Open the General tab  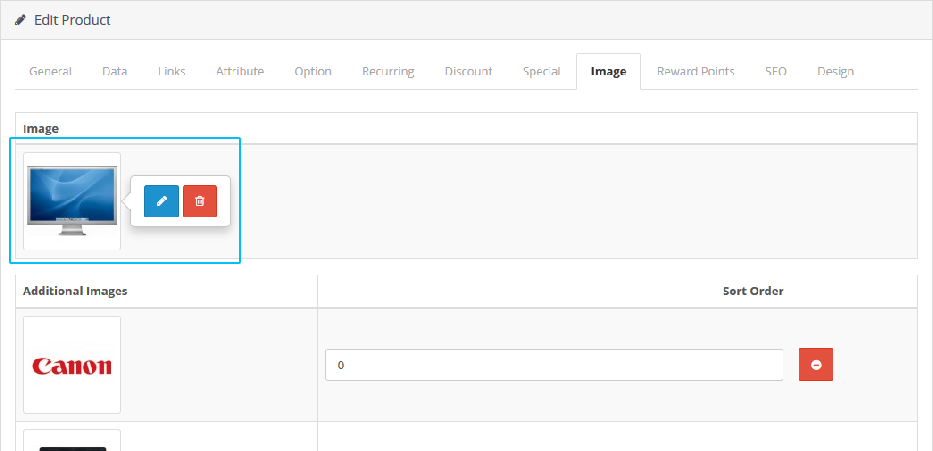pyautogui.click(x=50, y=72)
